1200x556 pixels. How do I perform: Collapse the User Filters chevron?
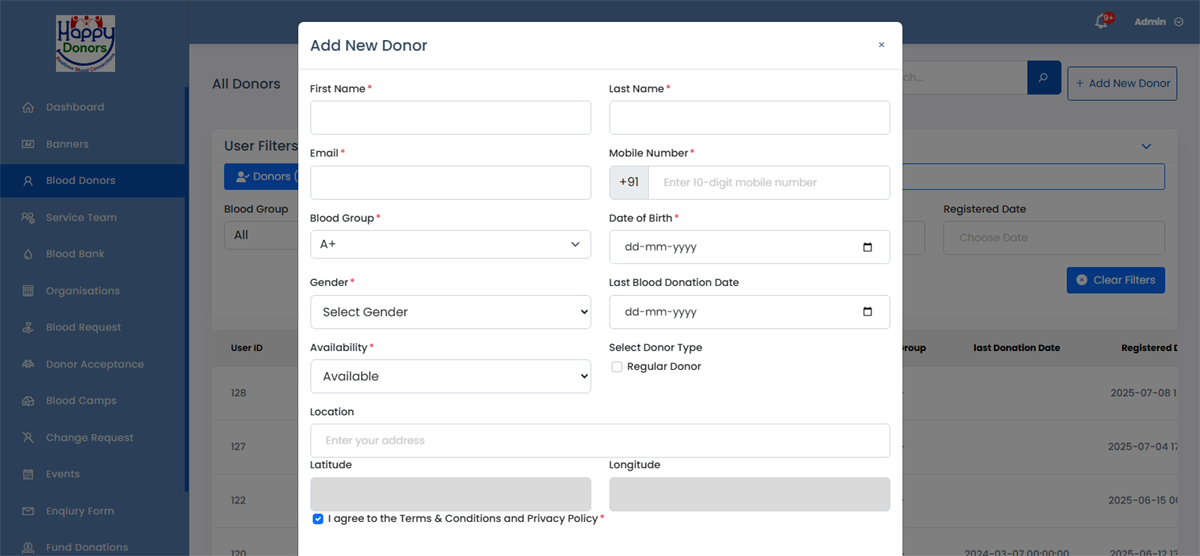tap(1146, 147)
